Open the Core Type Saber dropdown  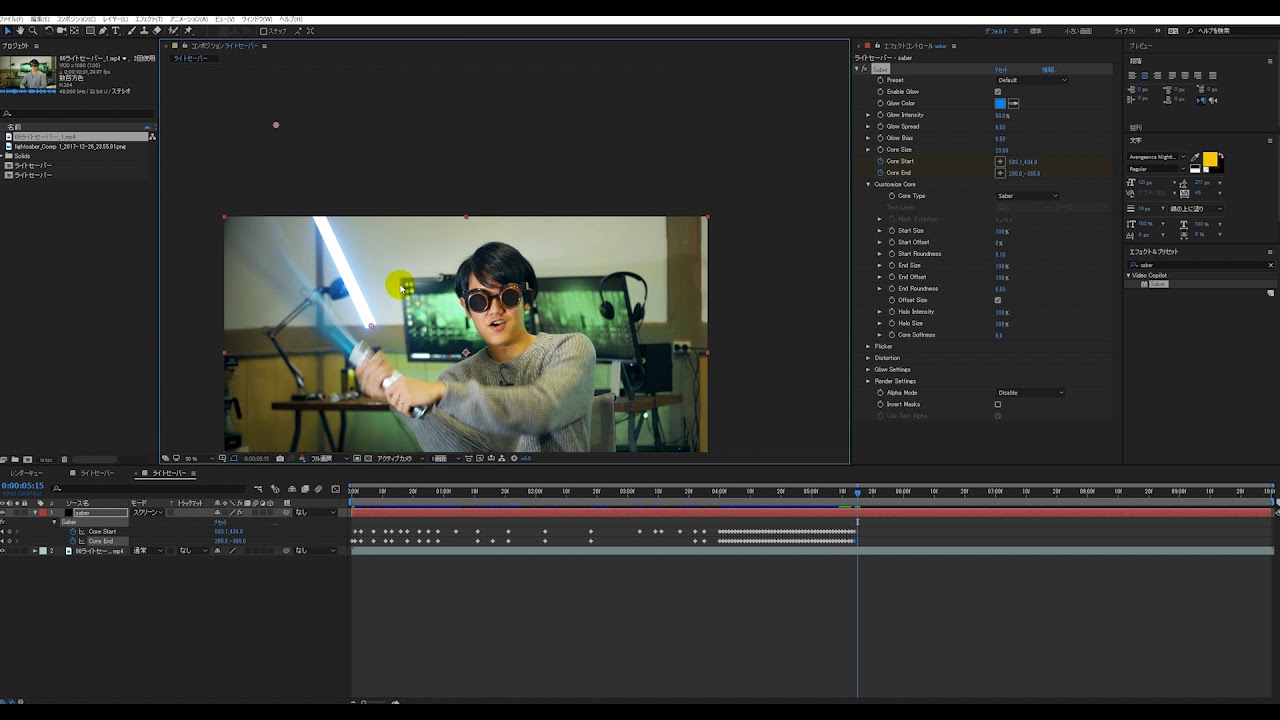click(1027, 196)
